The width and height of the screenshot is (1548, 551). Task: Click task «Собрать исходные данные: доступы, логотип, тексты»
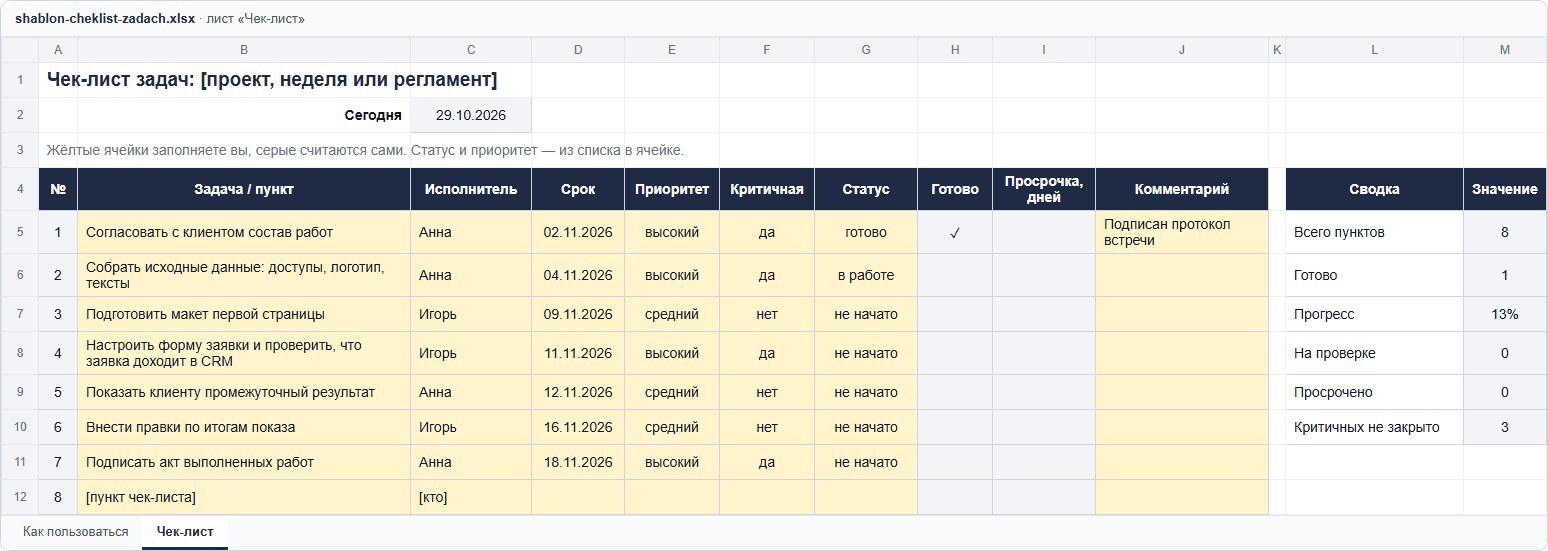[x=244, y=275]
